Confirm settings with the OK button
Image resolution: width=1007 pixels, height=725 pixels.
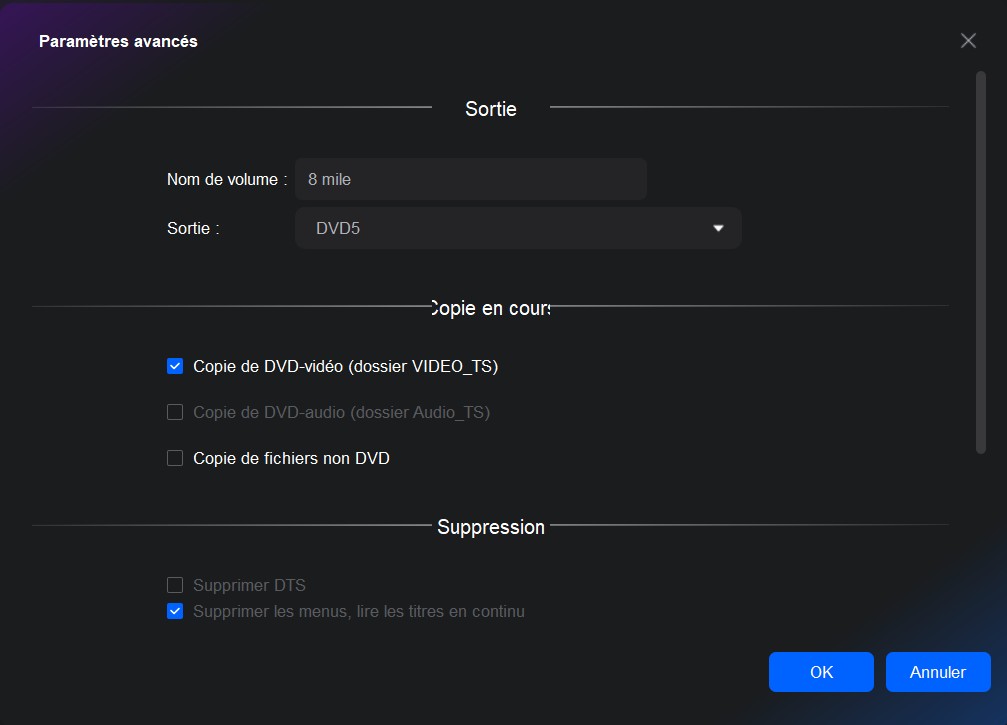[821, 672]
